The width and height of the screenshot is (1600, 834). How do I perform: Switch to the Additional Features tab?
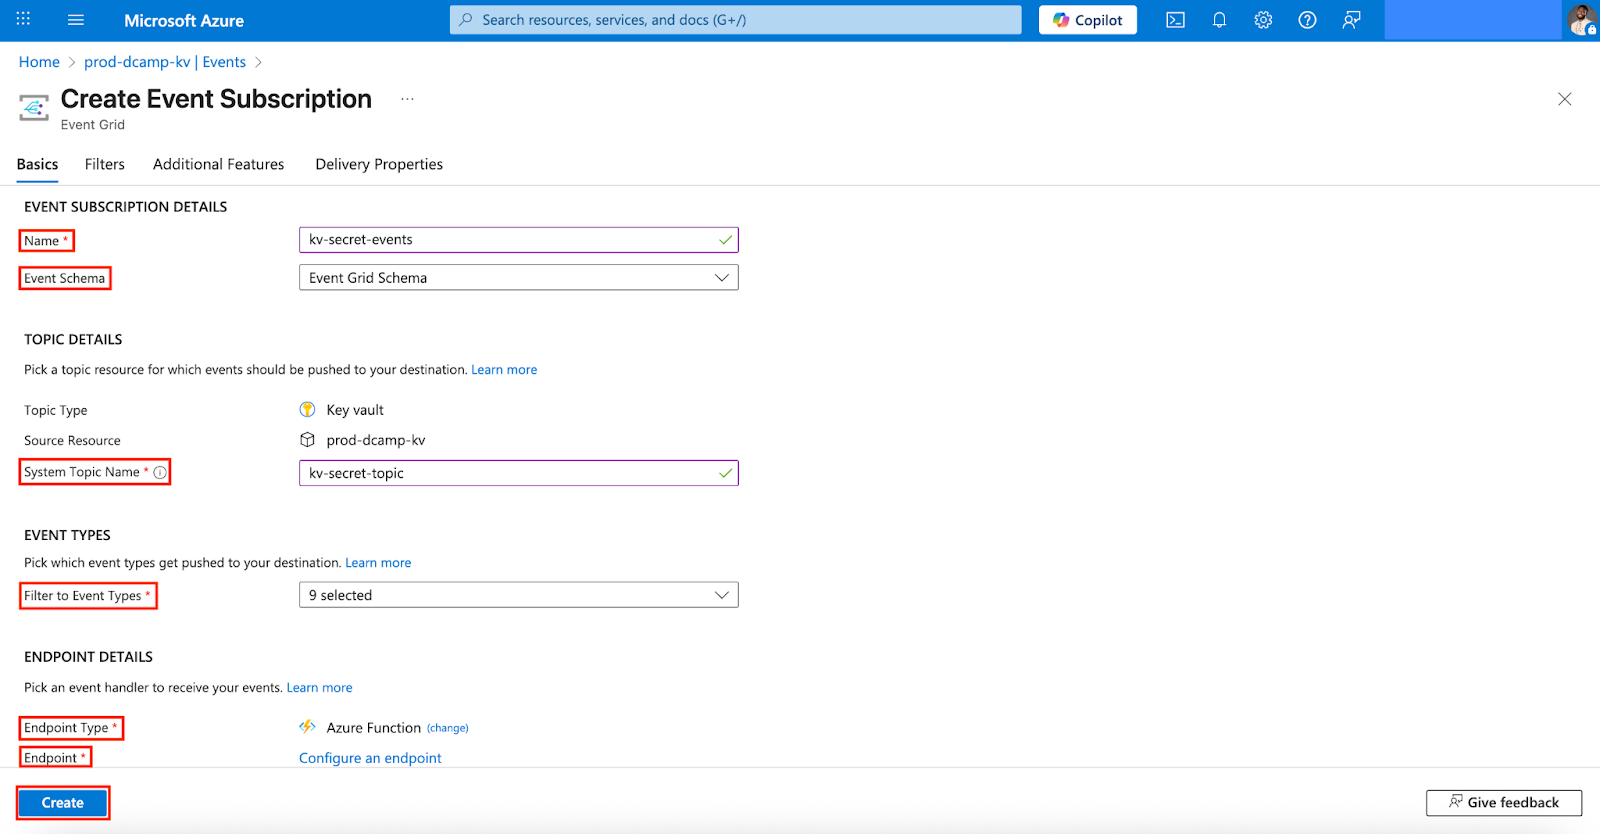pyautogui.click(x=218, y=164)
